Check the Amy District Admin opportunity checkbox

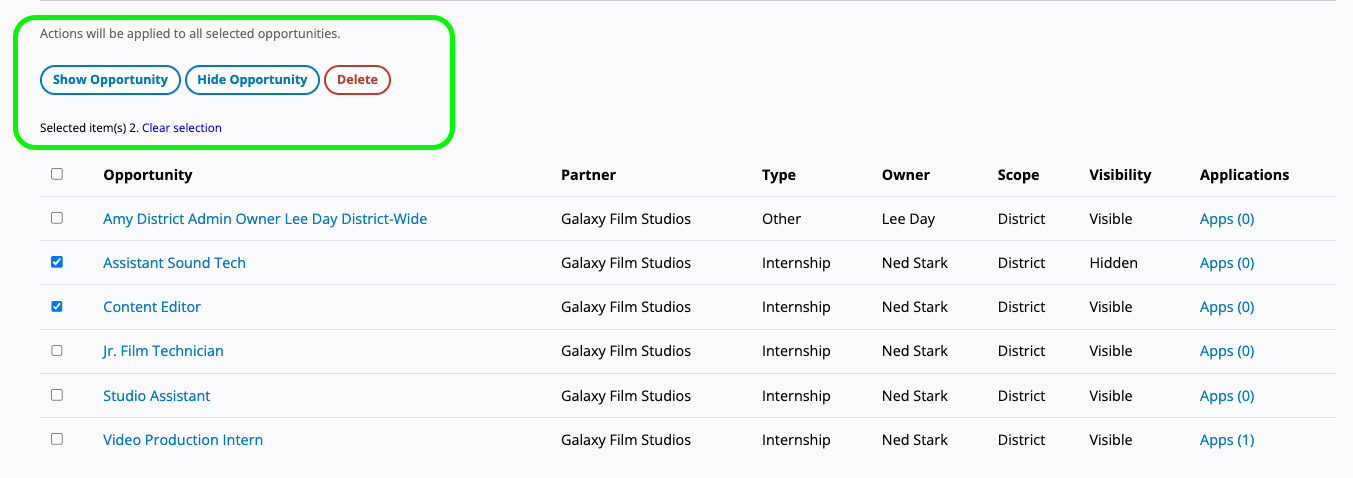click(57, 218)
